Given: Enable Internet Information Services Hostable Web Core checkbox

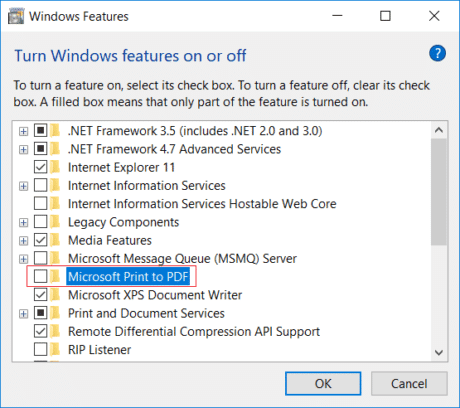Looking at the screenshot, I should (x=40, y=203).
